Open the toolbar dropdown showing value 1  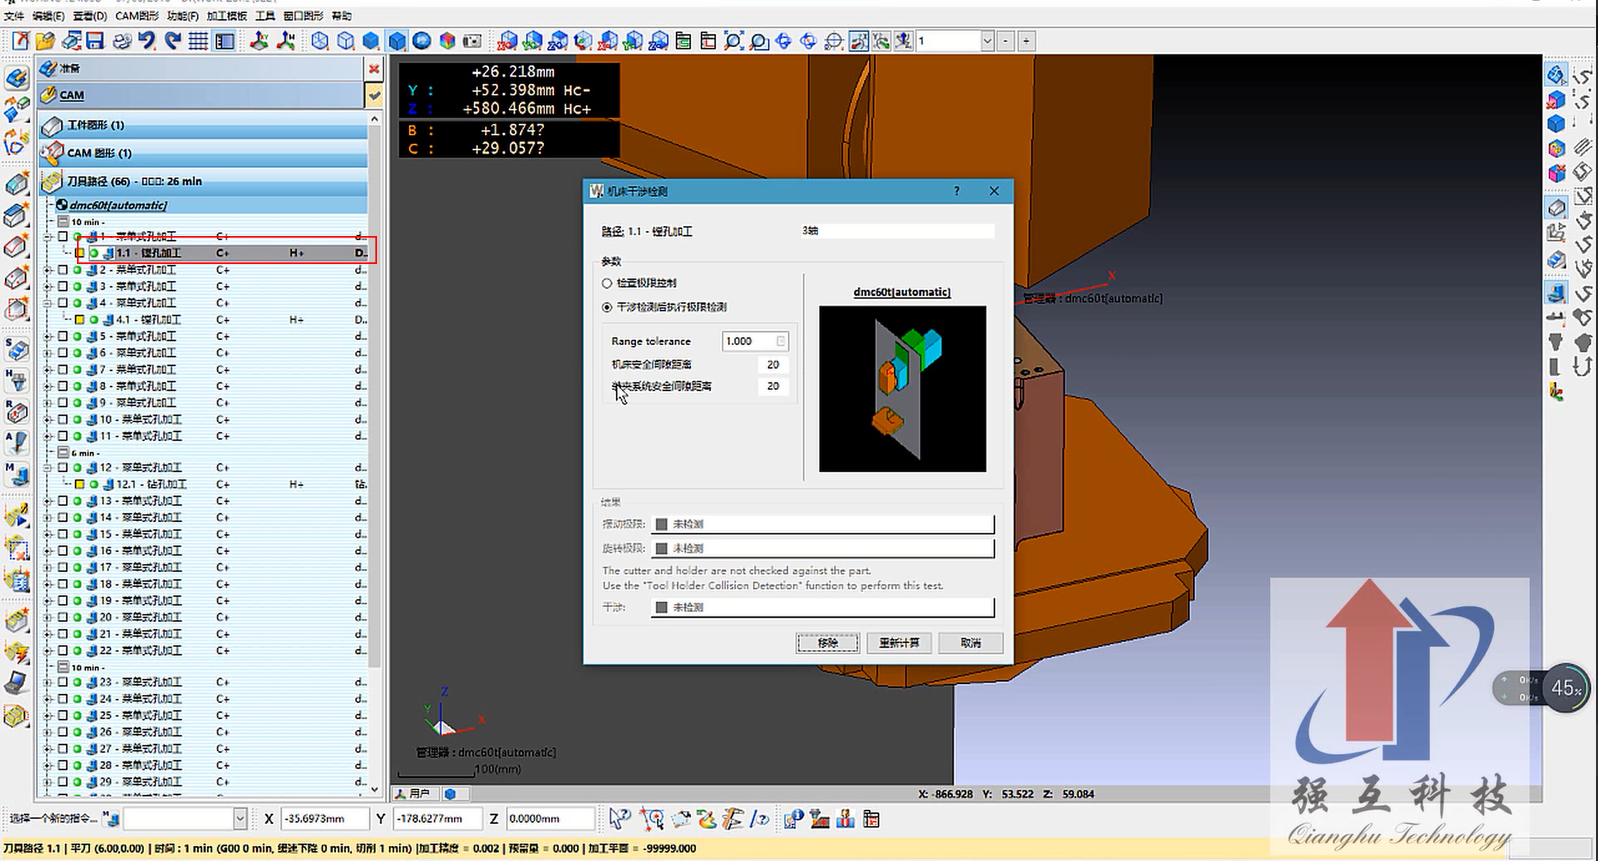pyautogui.click(x=987, y=41)
